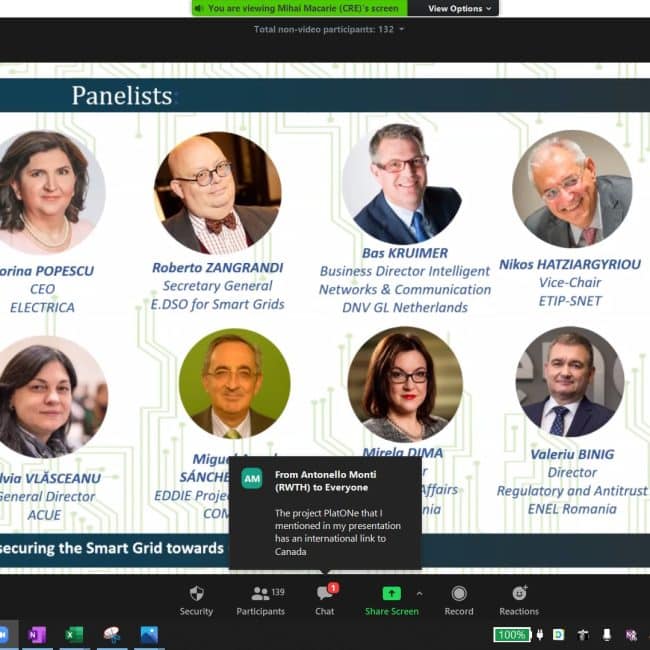Click the Zoom icon in the taskbar
This screenshot has height=650, width=650.
[x=3, y=635]
